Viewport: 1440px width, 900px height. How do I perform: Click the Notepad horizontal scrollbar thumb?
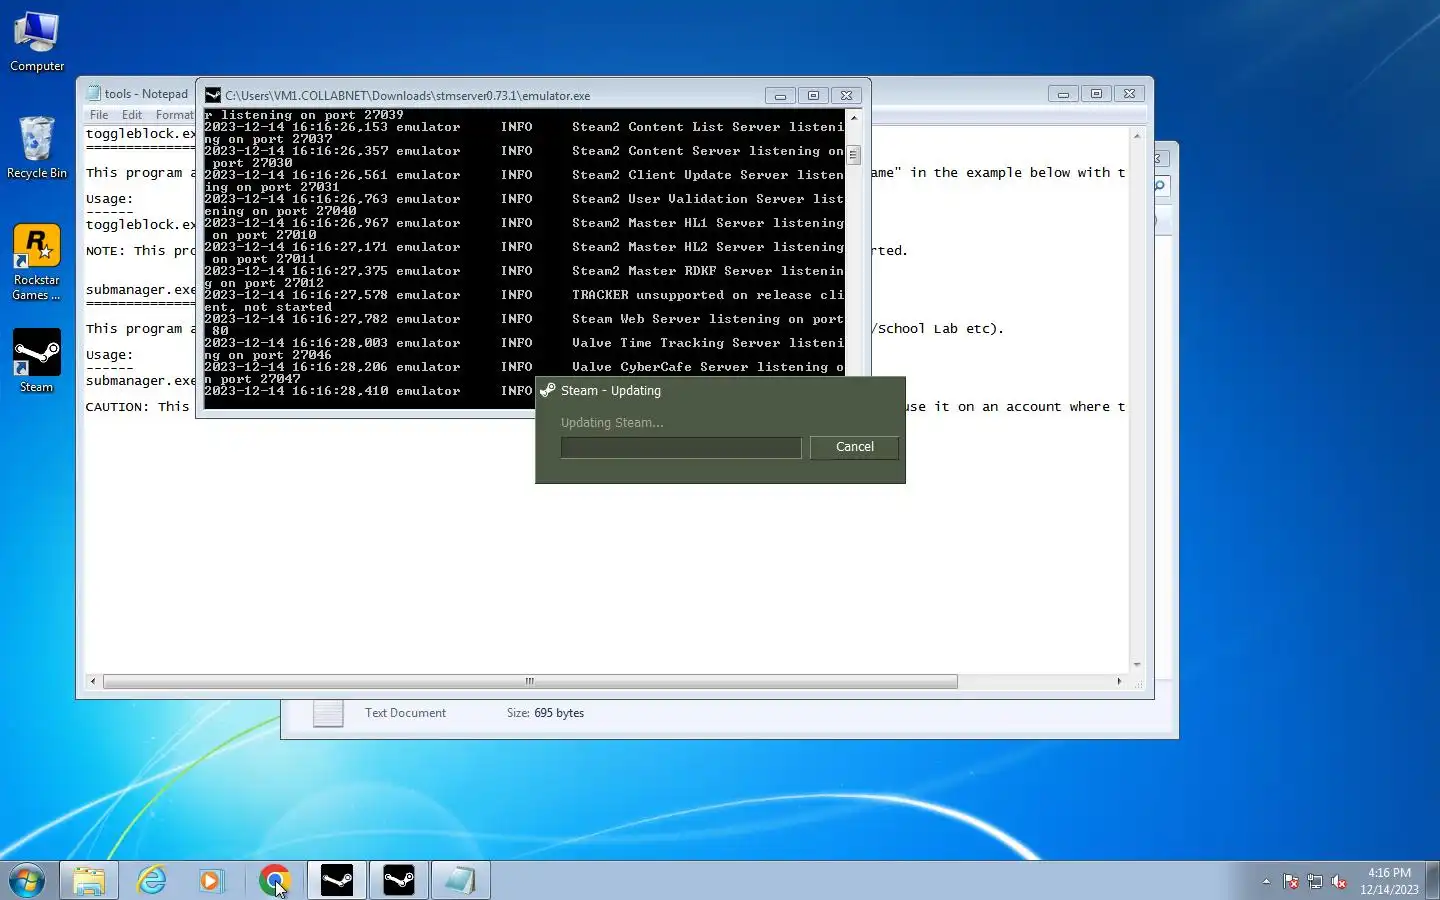(x=530, y=681)
